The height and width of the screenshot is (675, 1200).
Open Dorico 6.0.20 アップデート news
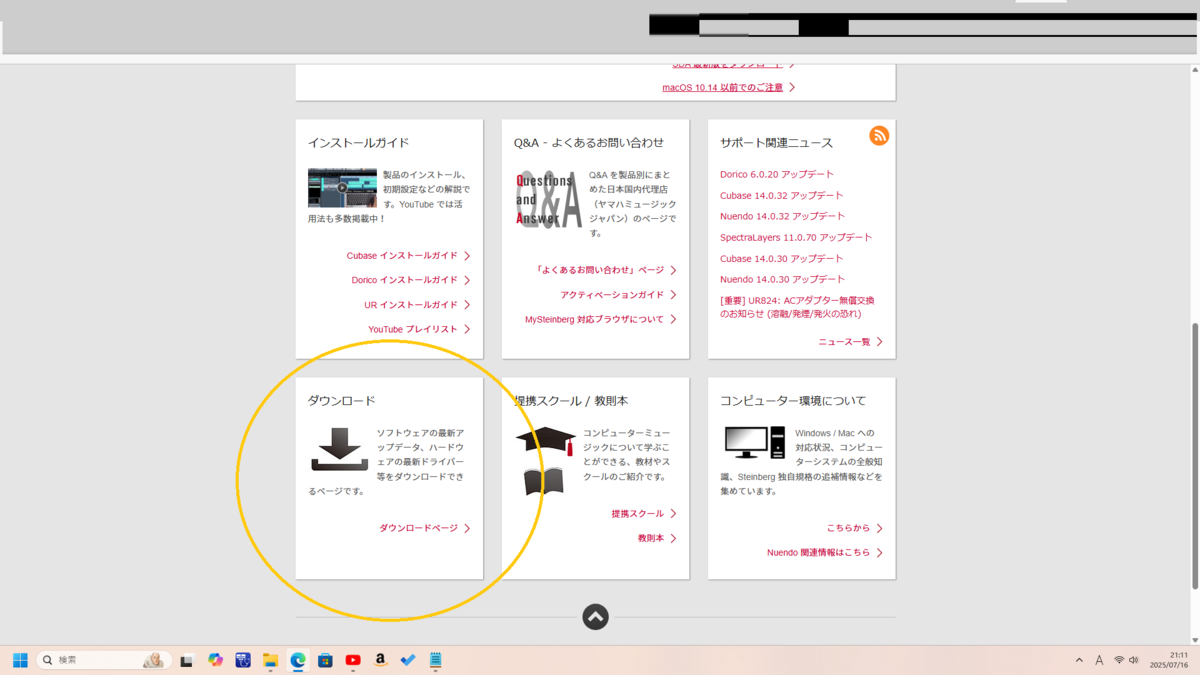(x=777, y=174)
